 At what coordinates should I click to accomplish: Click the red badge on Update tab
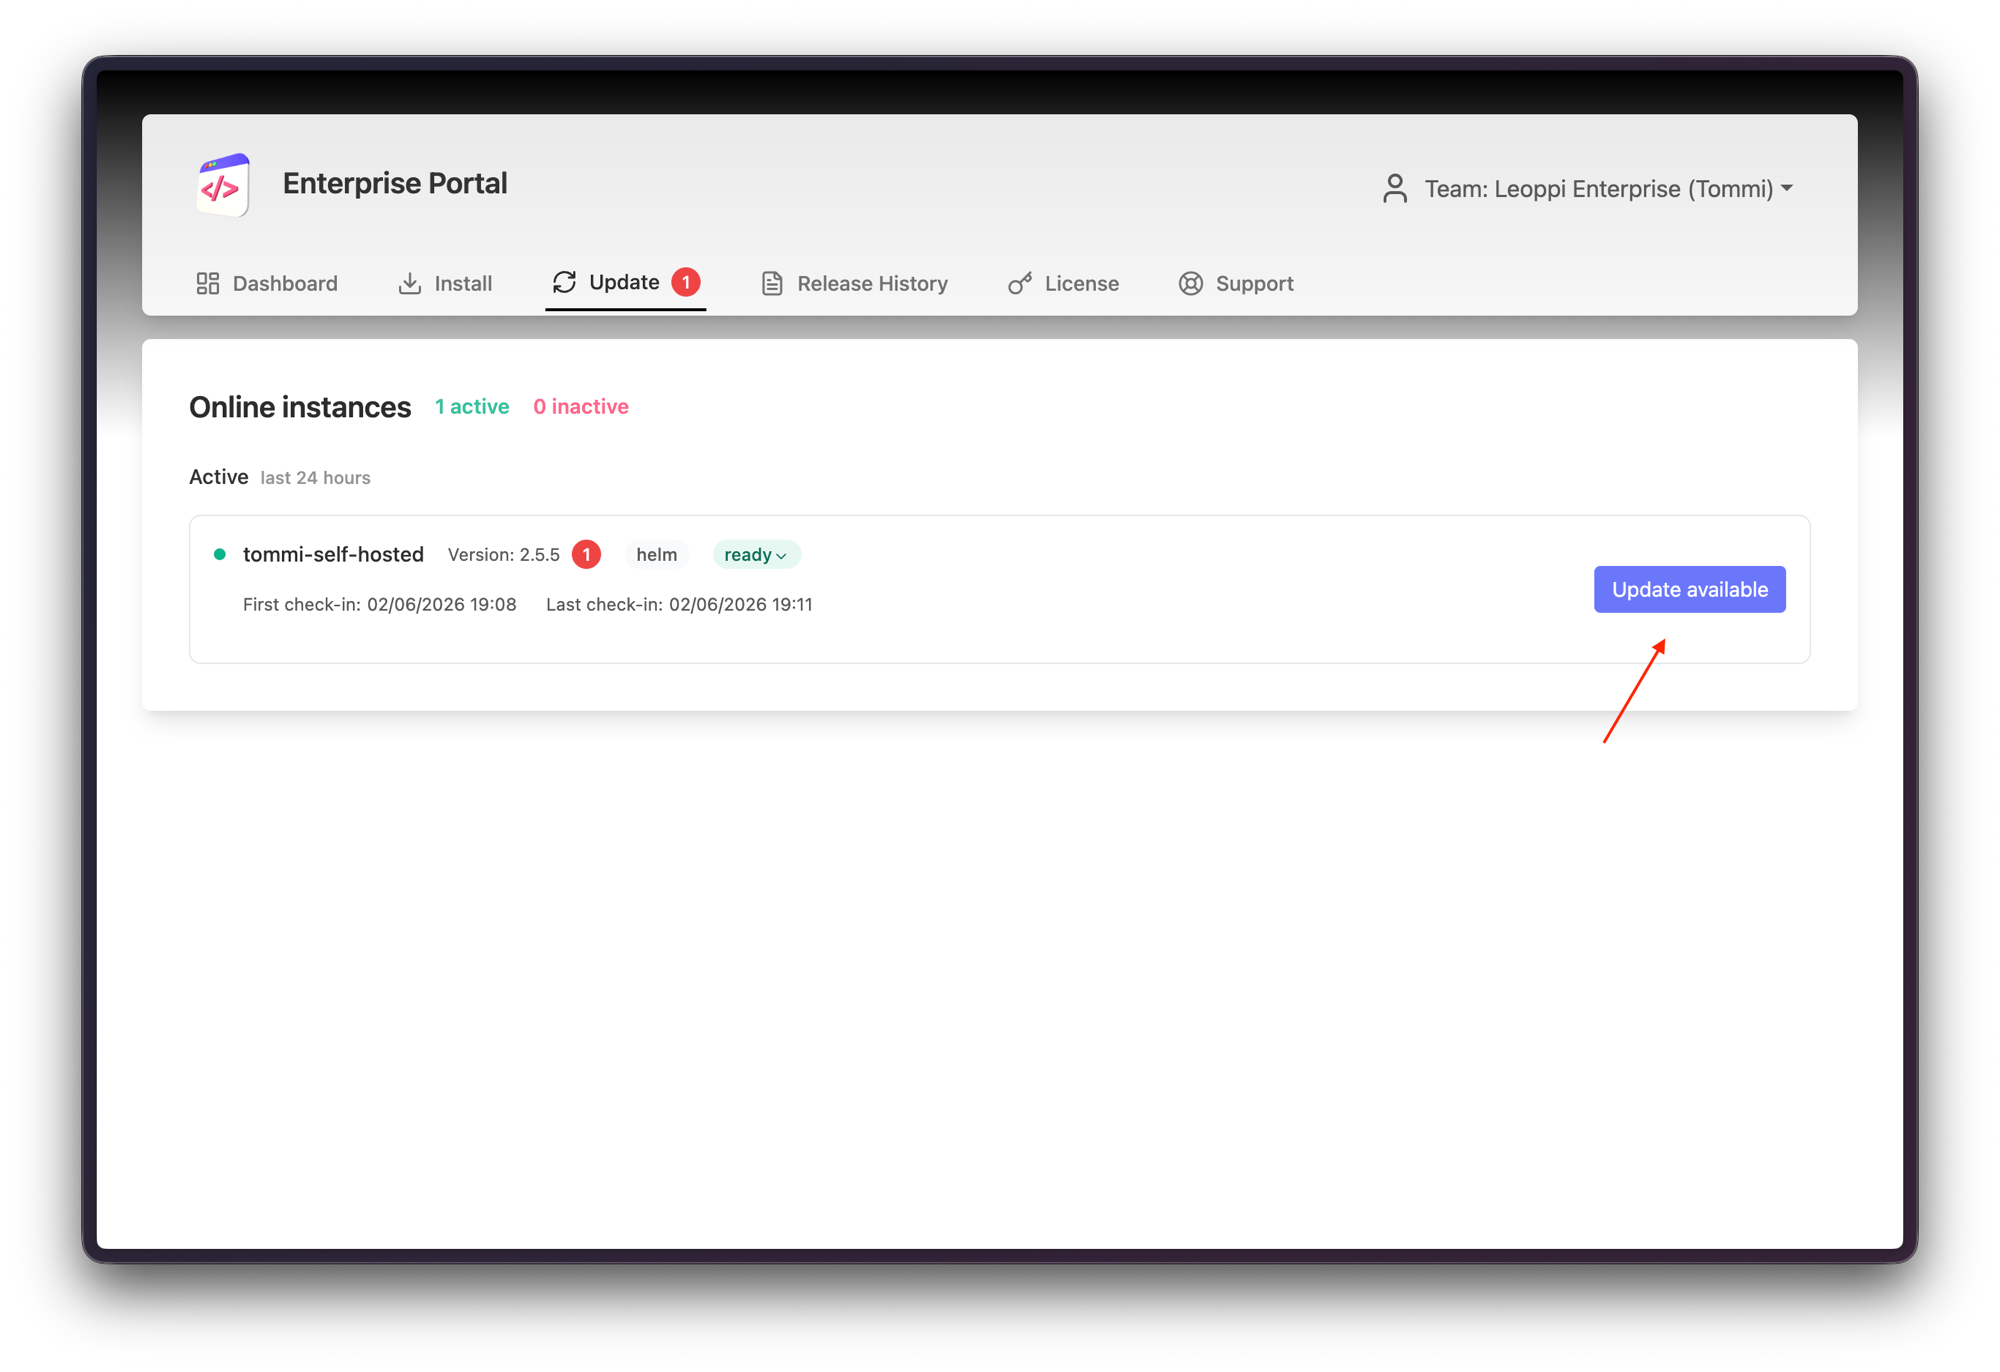pyautogui.click(x=686, y=282)
